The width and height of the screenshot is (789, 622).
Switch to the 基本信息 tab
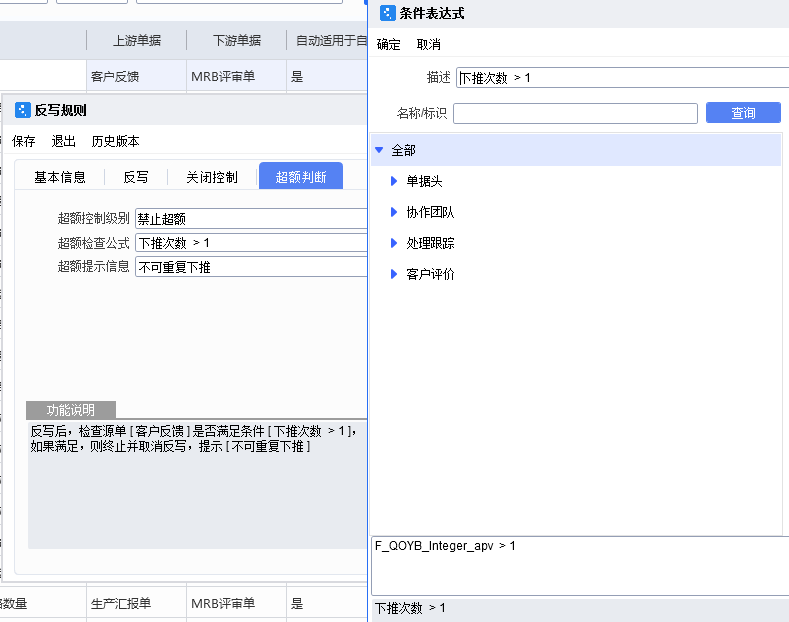[x=60, y=177]
